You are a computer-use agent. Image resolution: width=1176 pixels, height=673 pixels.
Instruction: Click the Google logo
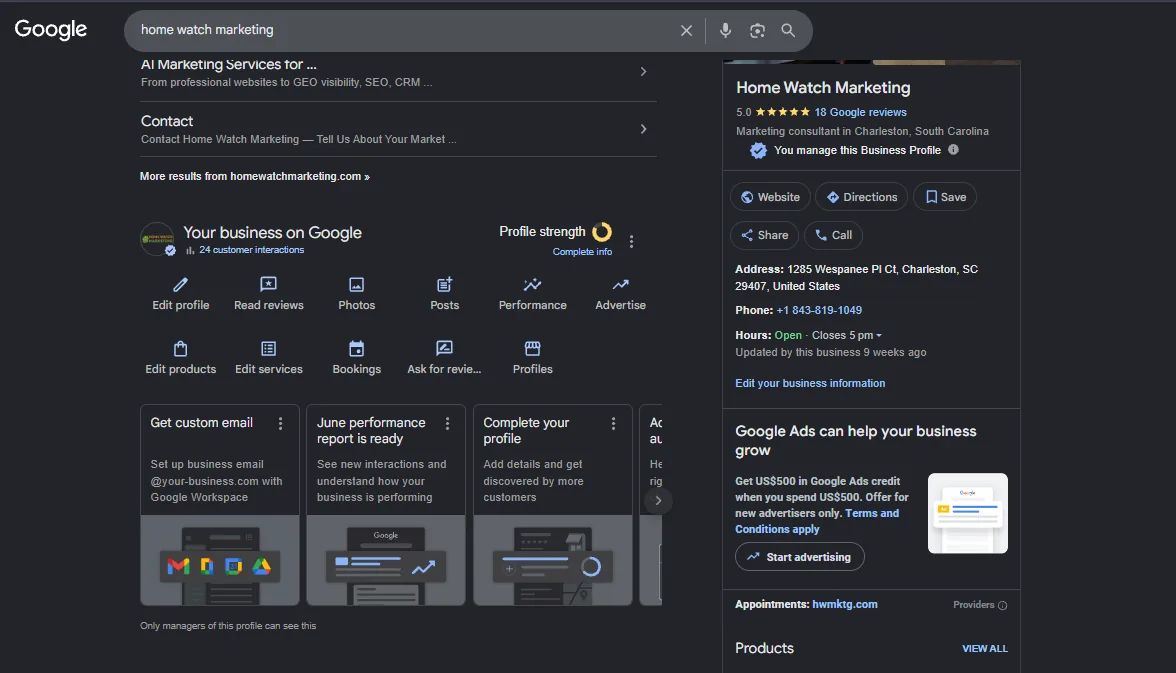pos(51,29)
